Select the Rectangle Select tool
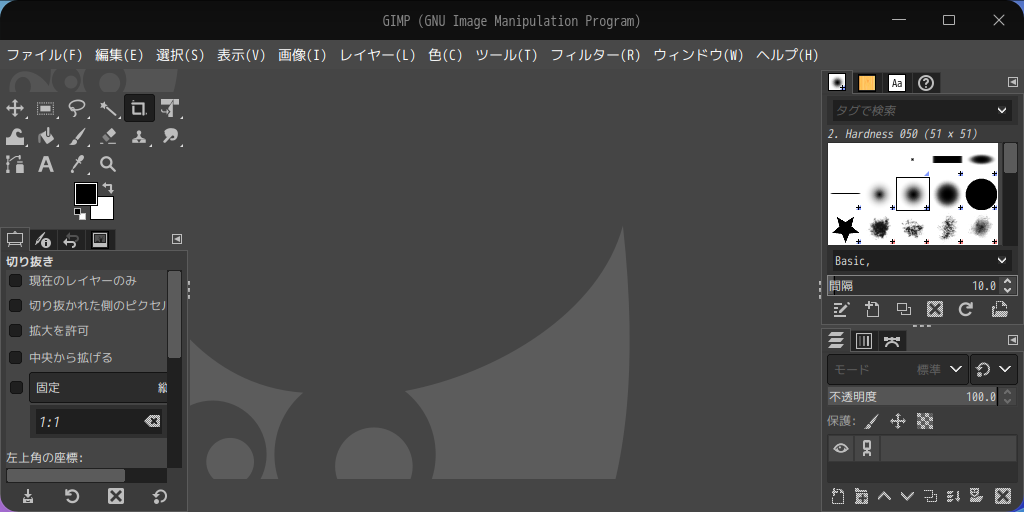 click(45, 108)
